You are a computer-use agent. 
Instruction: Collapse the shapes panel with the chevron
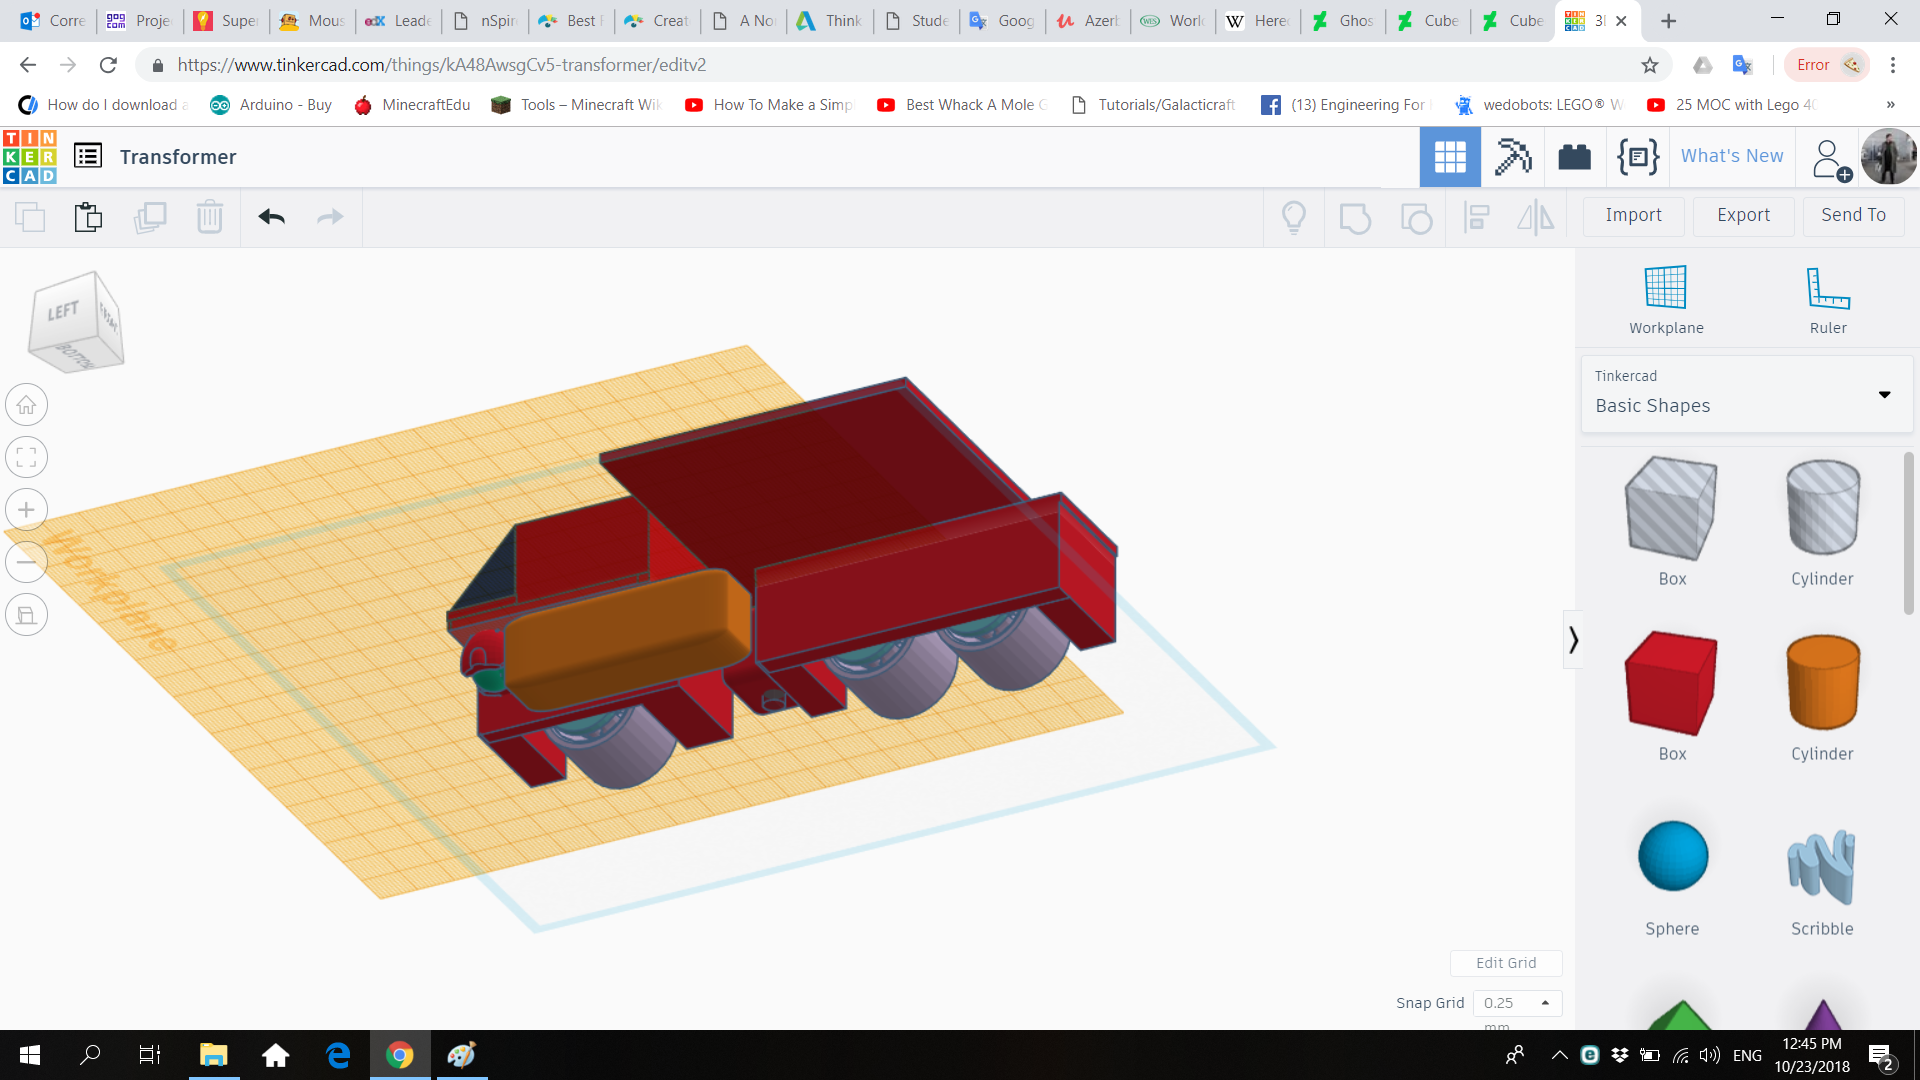1573,640
